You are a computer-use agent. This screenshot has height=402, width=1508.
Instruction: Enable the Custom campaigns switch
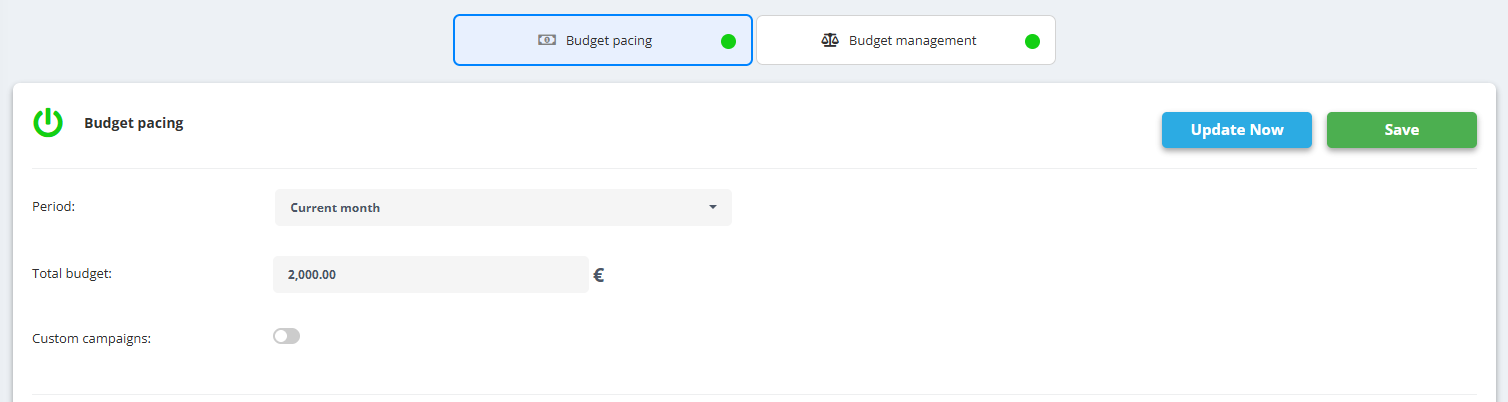(x=286, y=336)
